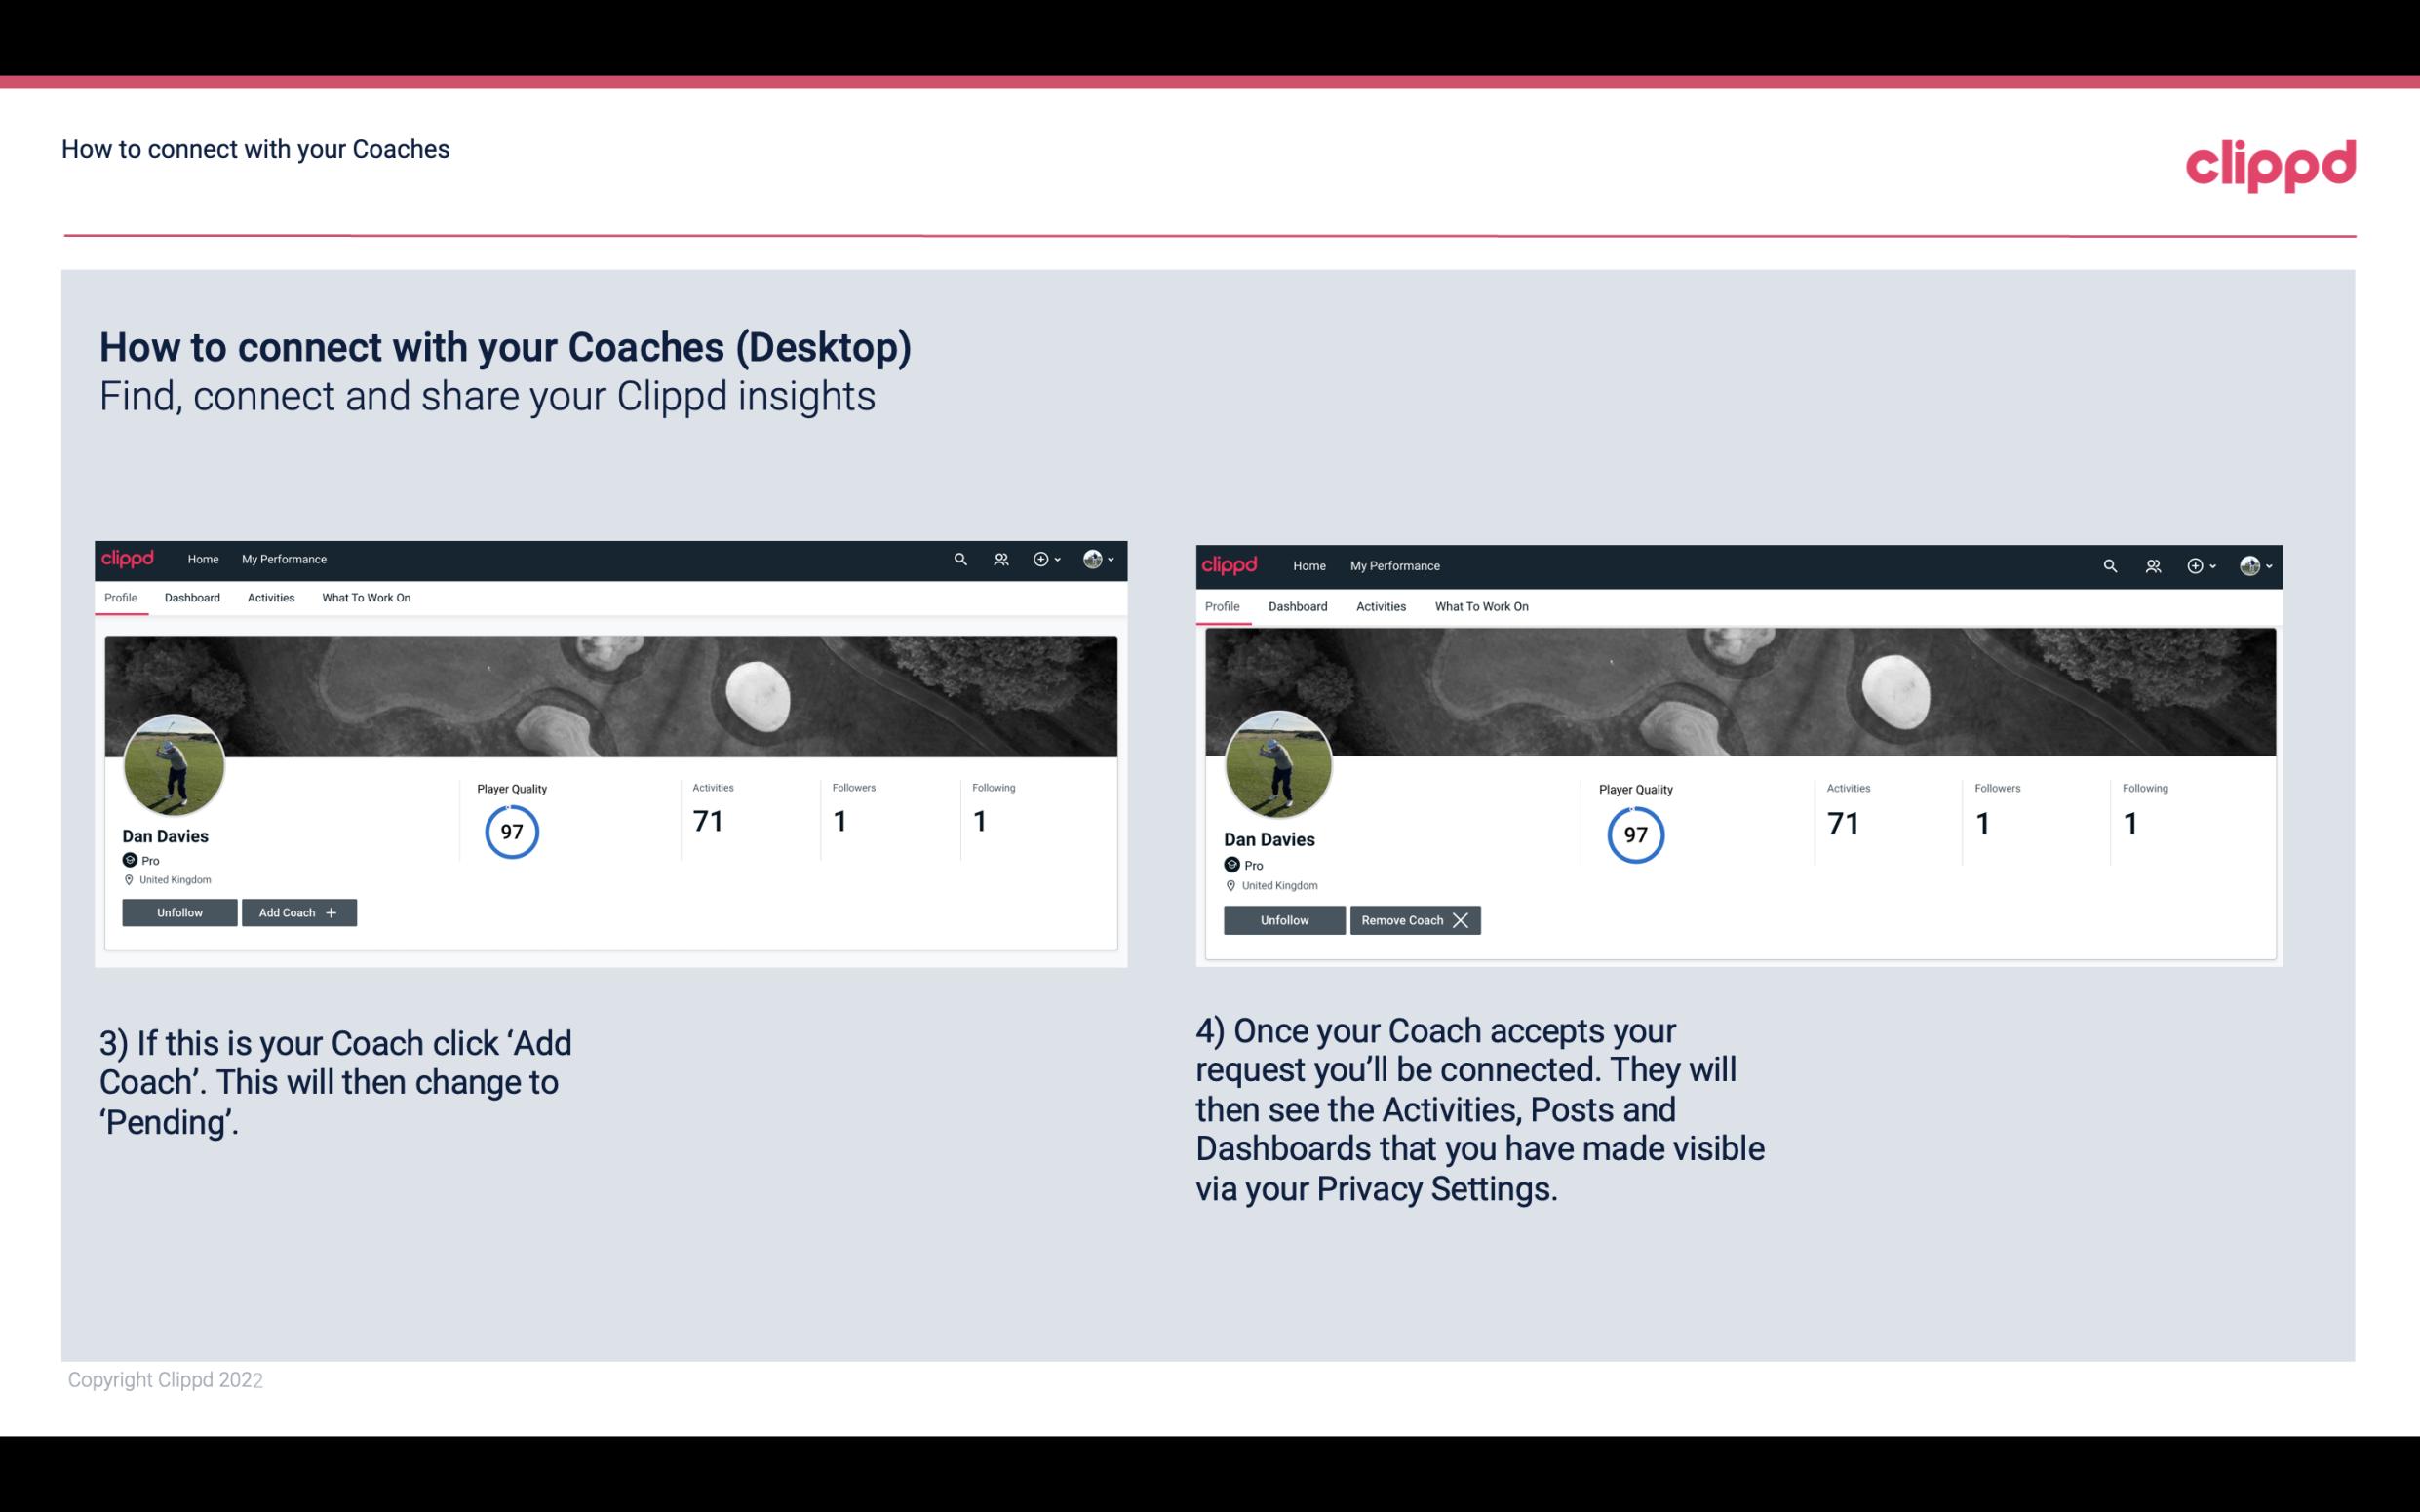Click 'Unfollow' button in right screenshot
2420x1512 pixels.
(1282, 919)
